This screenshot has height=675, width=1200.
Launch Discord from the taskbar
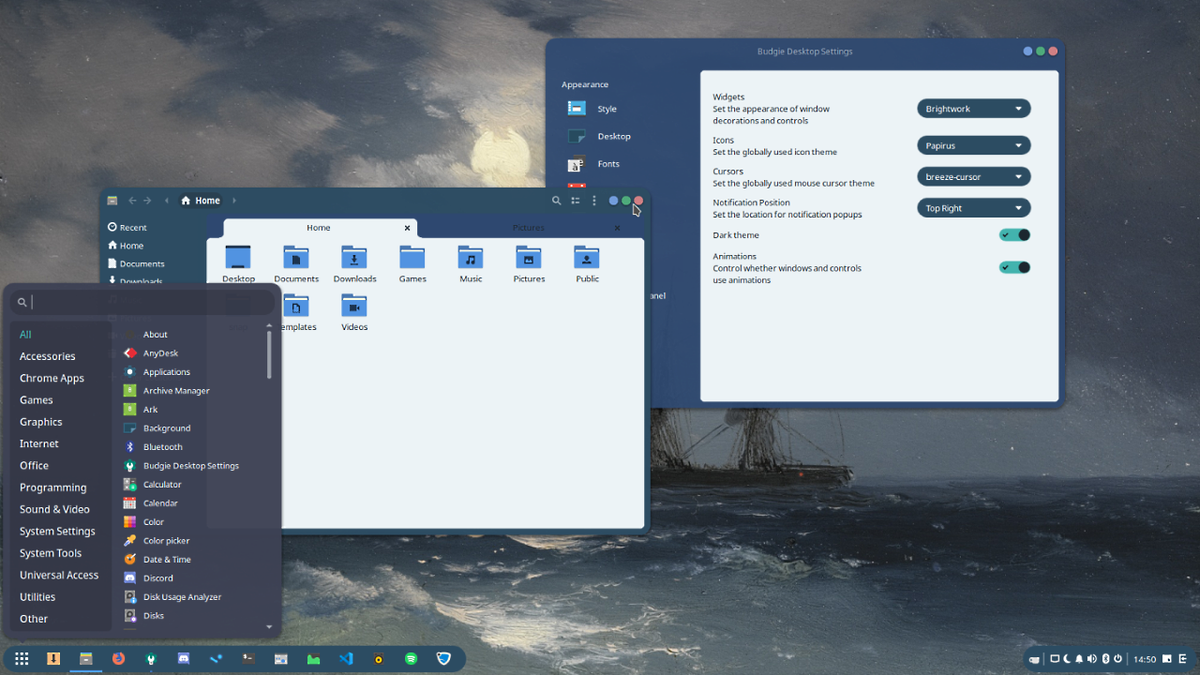[x=184, y=659]
